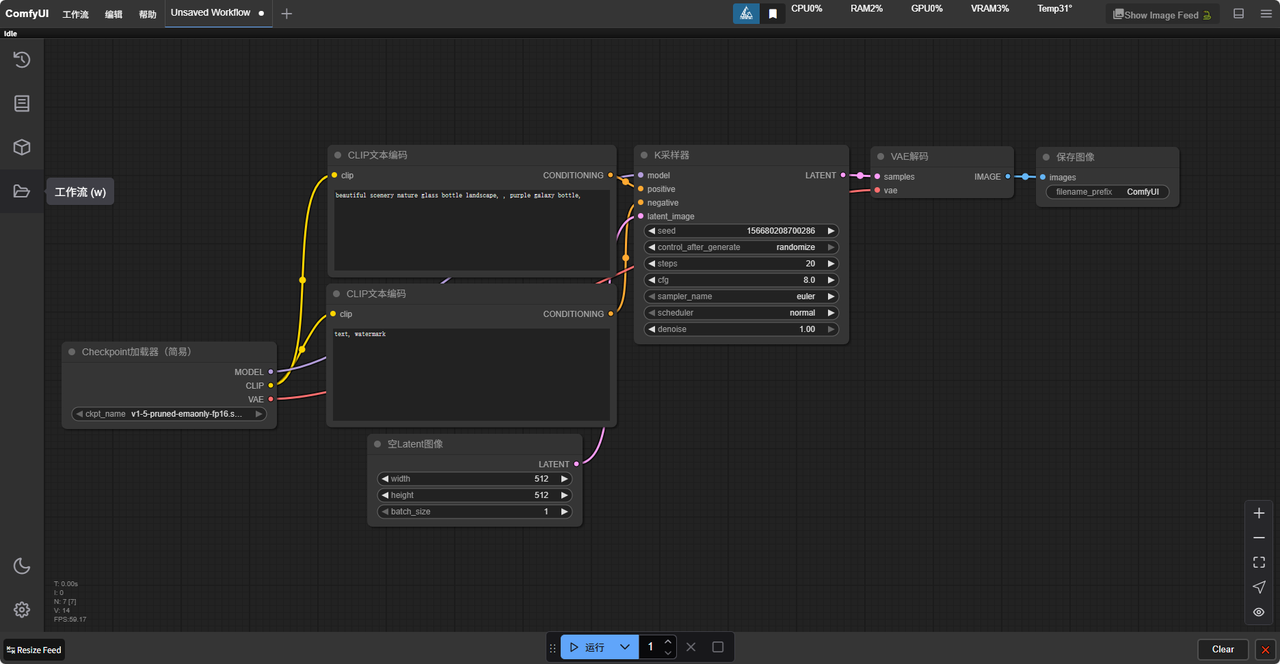Click the square clear-pending icon in run bar
The width and height of the screenshot is (1280, 664).
click(718, 647)
